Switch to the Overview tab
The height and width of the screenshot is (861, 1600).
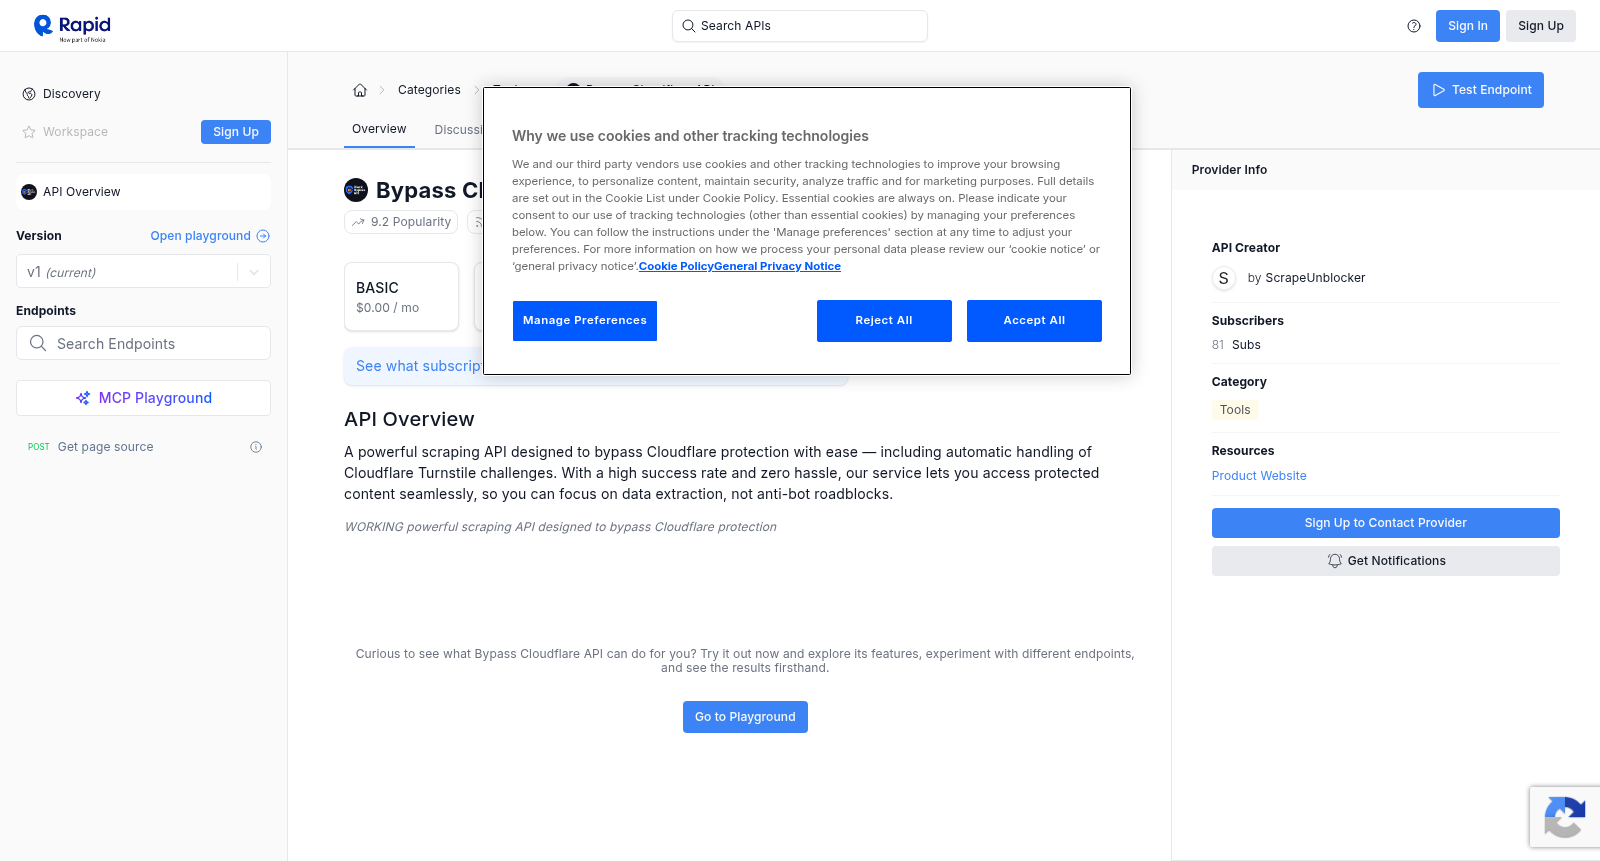(379, 129)
